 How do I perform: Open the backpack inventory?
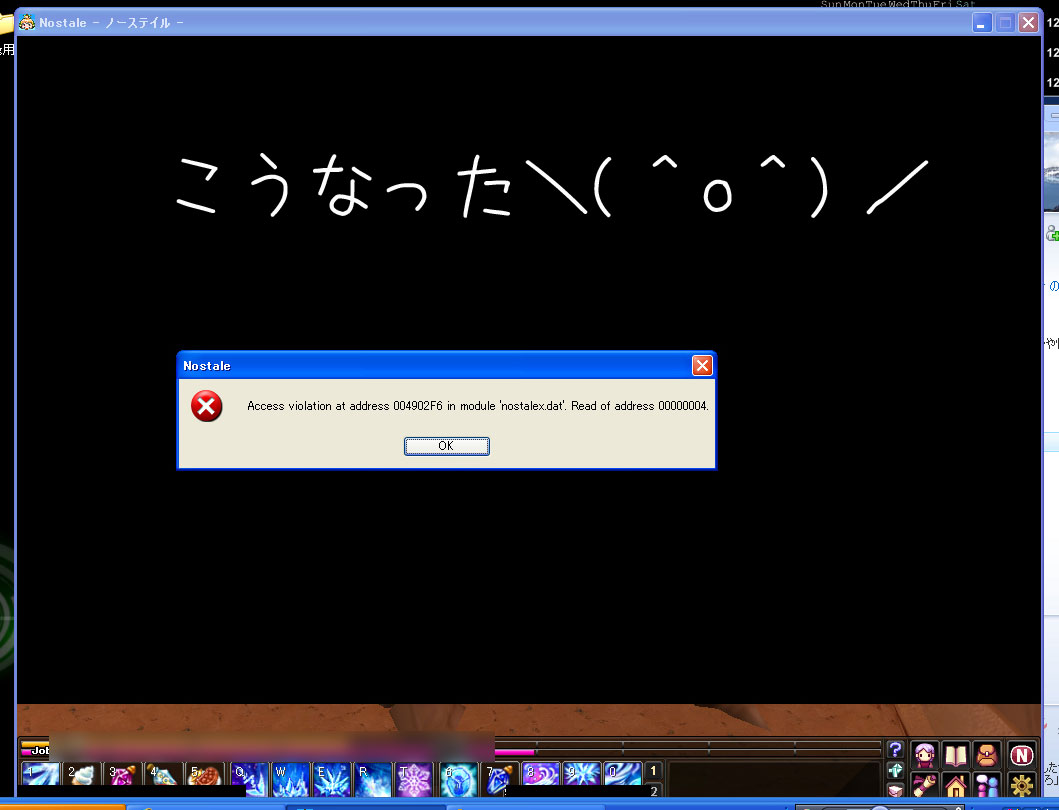tap(987, 755)
